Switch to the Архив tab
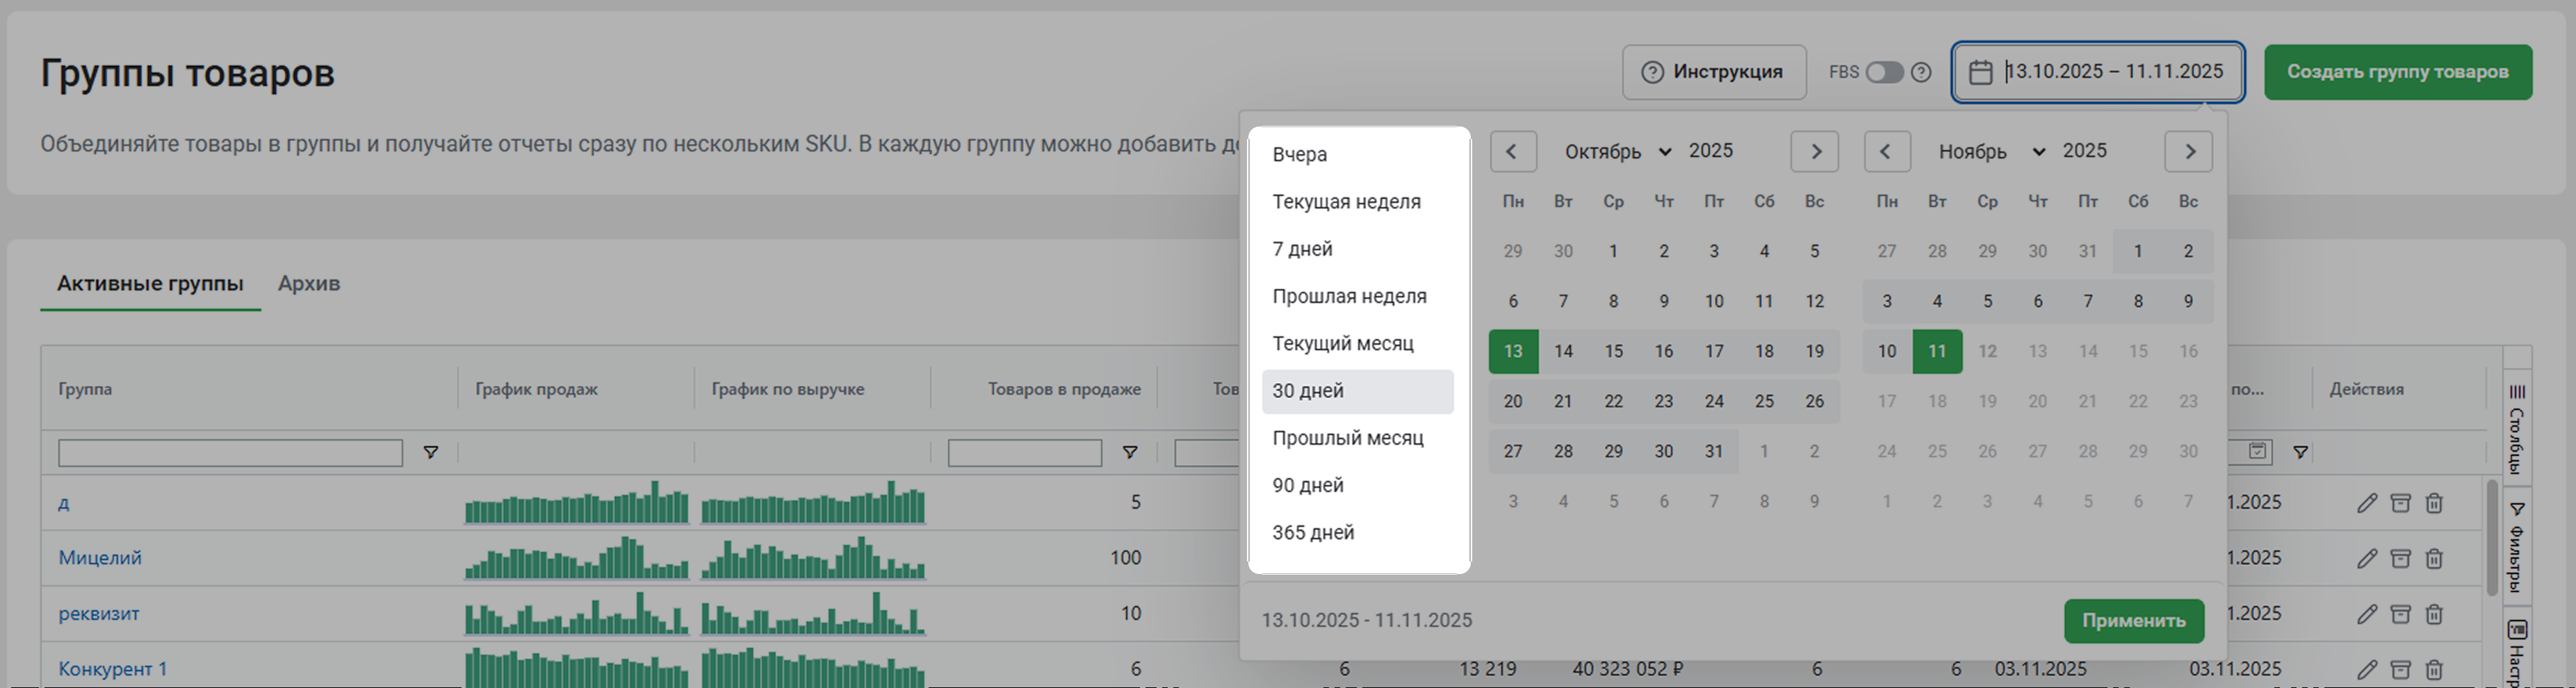Image resolution: width=2576 pixels, height=688 pixels. pos(309,284)
